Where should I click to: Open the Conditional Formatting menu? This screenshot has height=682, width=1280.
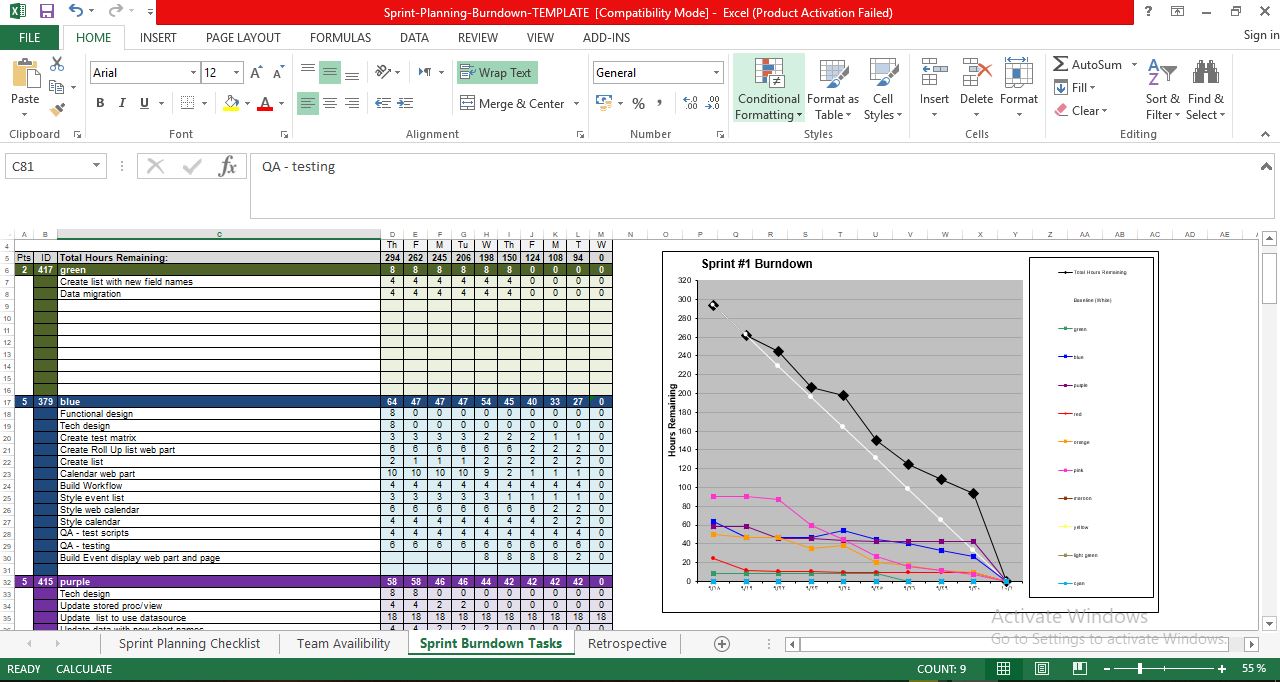pos(768,88)
